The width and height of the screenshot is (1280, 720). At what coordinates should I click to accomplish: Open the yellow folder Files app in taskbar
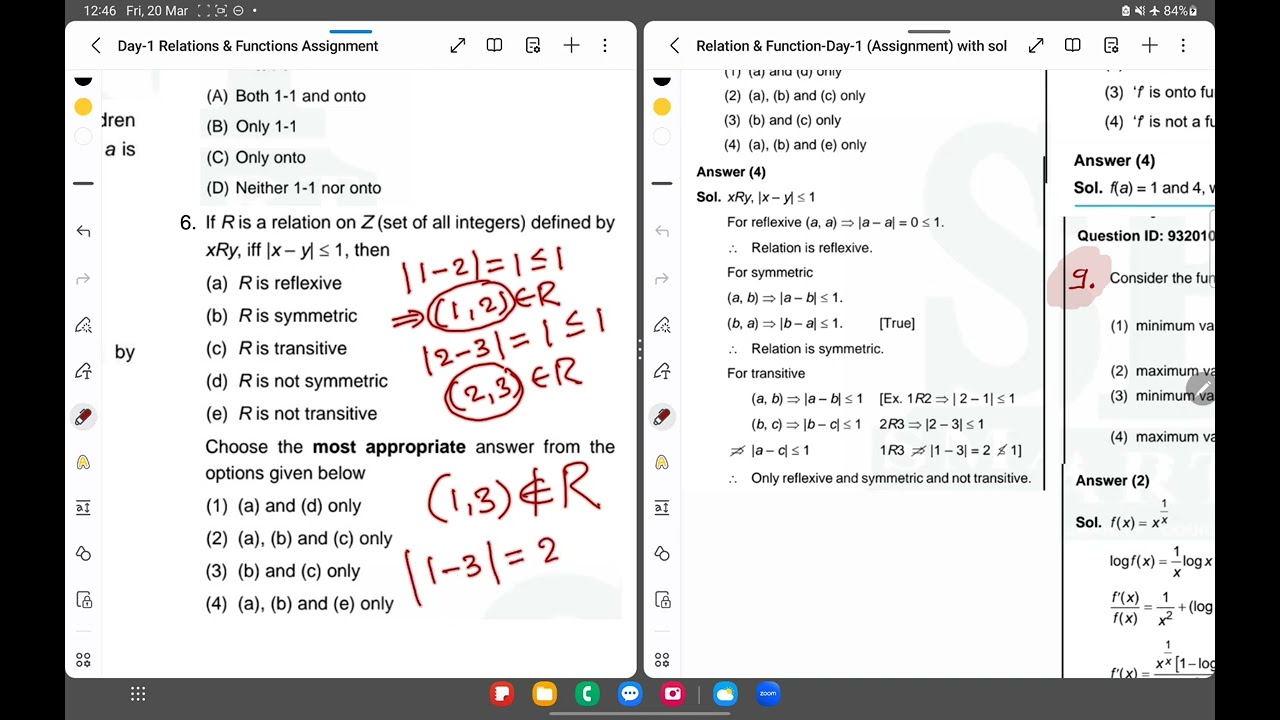[544, 693]
